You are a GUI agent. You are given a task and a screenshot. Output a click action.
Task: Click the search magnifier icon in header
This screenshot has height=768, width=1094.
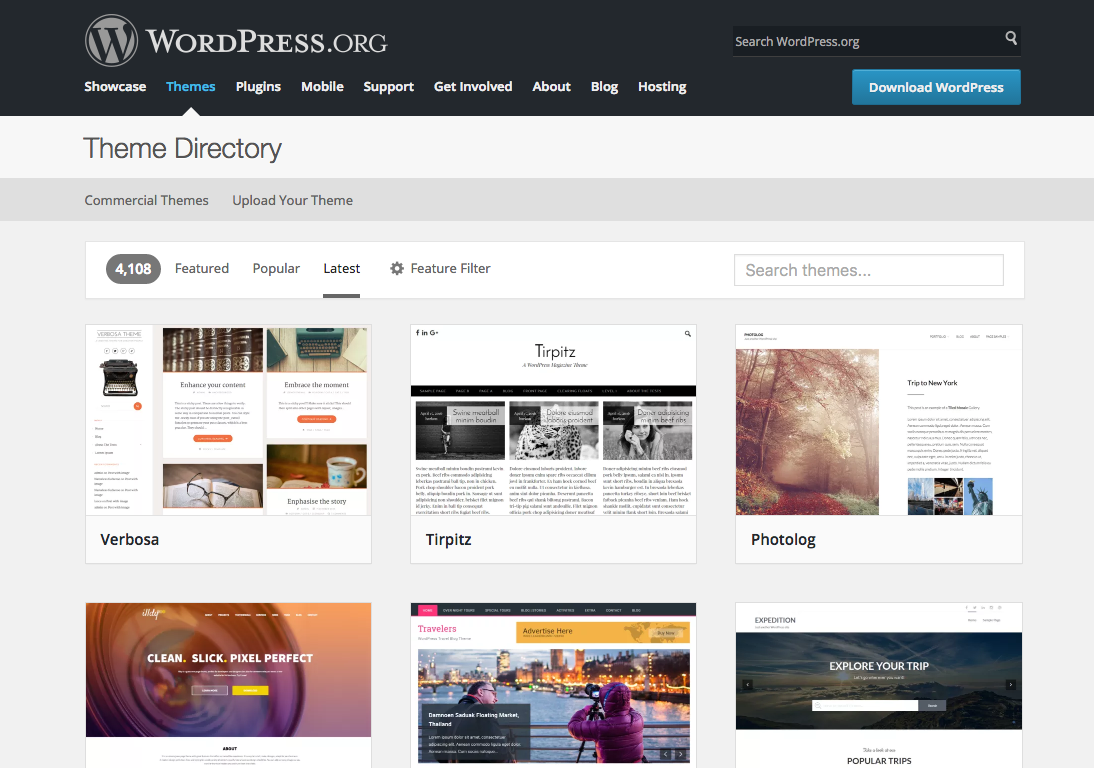pos(1011,38)
